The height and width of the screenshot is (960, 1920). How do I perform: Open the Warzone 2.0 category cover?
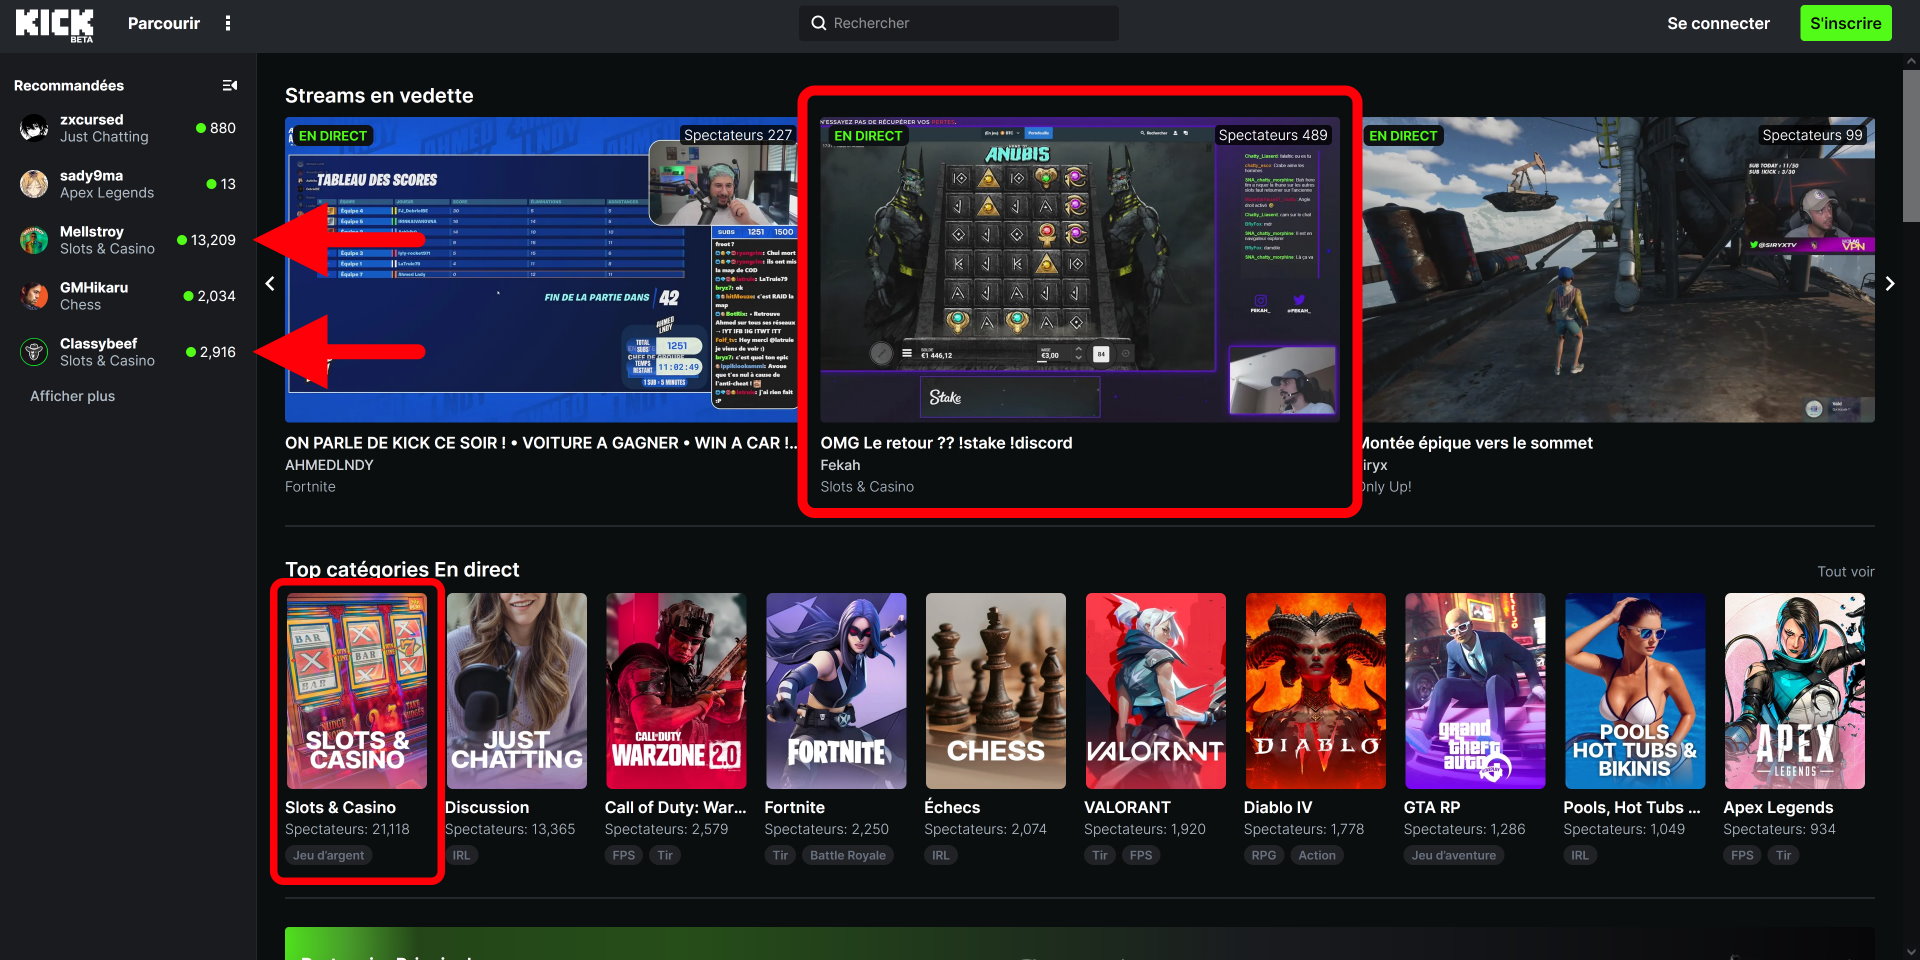(676, 691)
